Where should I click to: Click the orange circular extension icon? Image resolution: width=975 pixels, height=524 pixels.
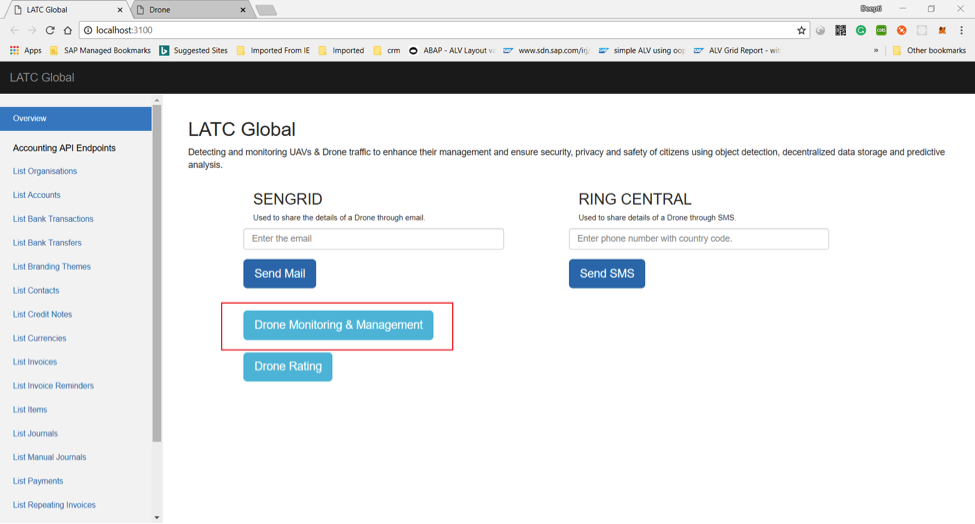(902, 30)
